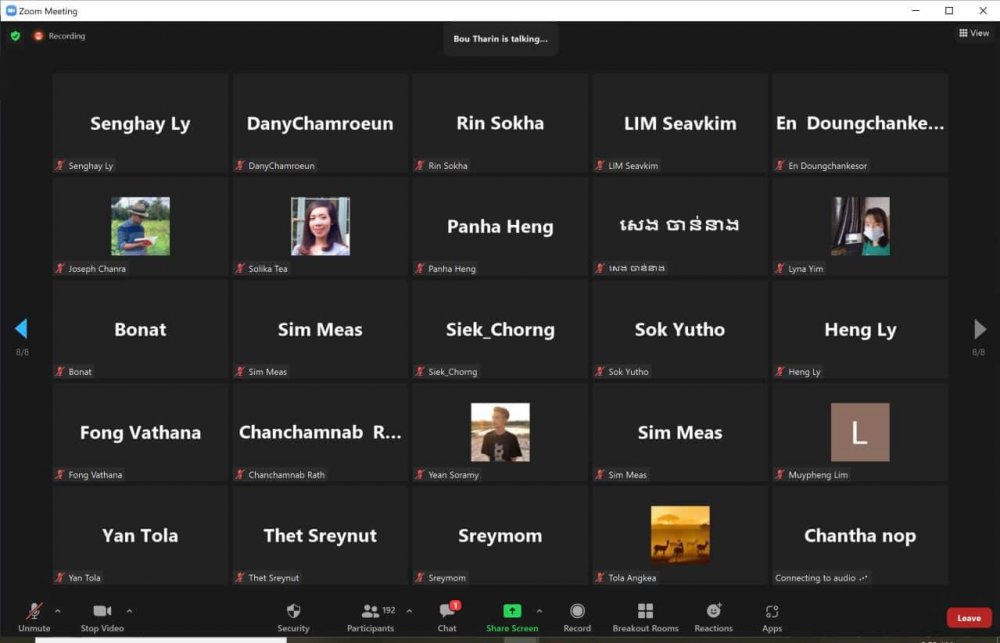This screenshot has width=1000, height=643.
Task: Expand audio options arrow beside Unmute
Action: pyautogui.click(x=57, y=611)
